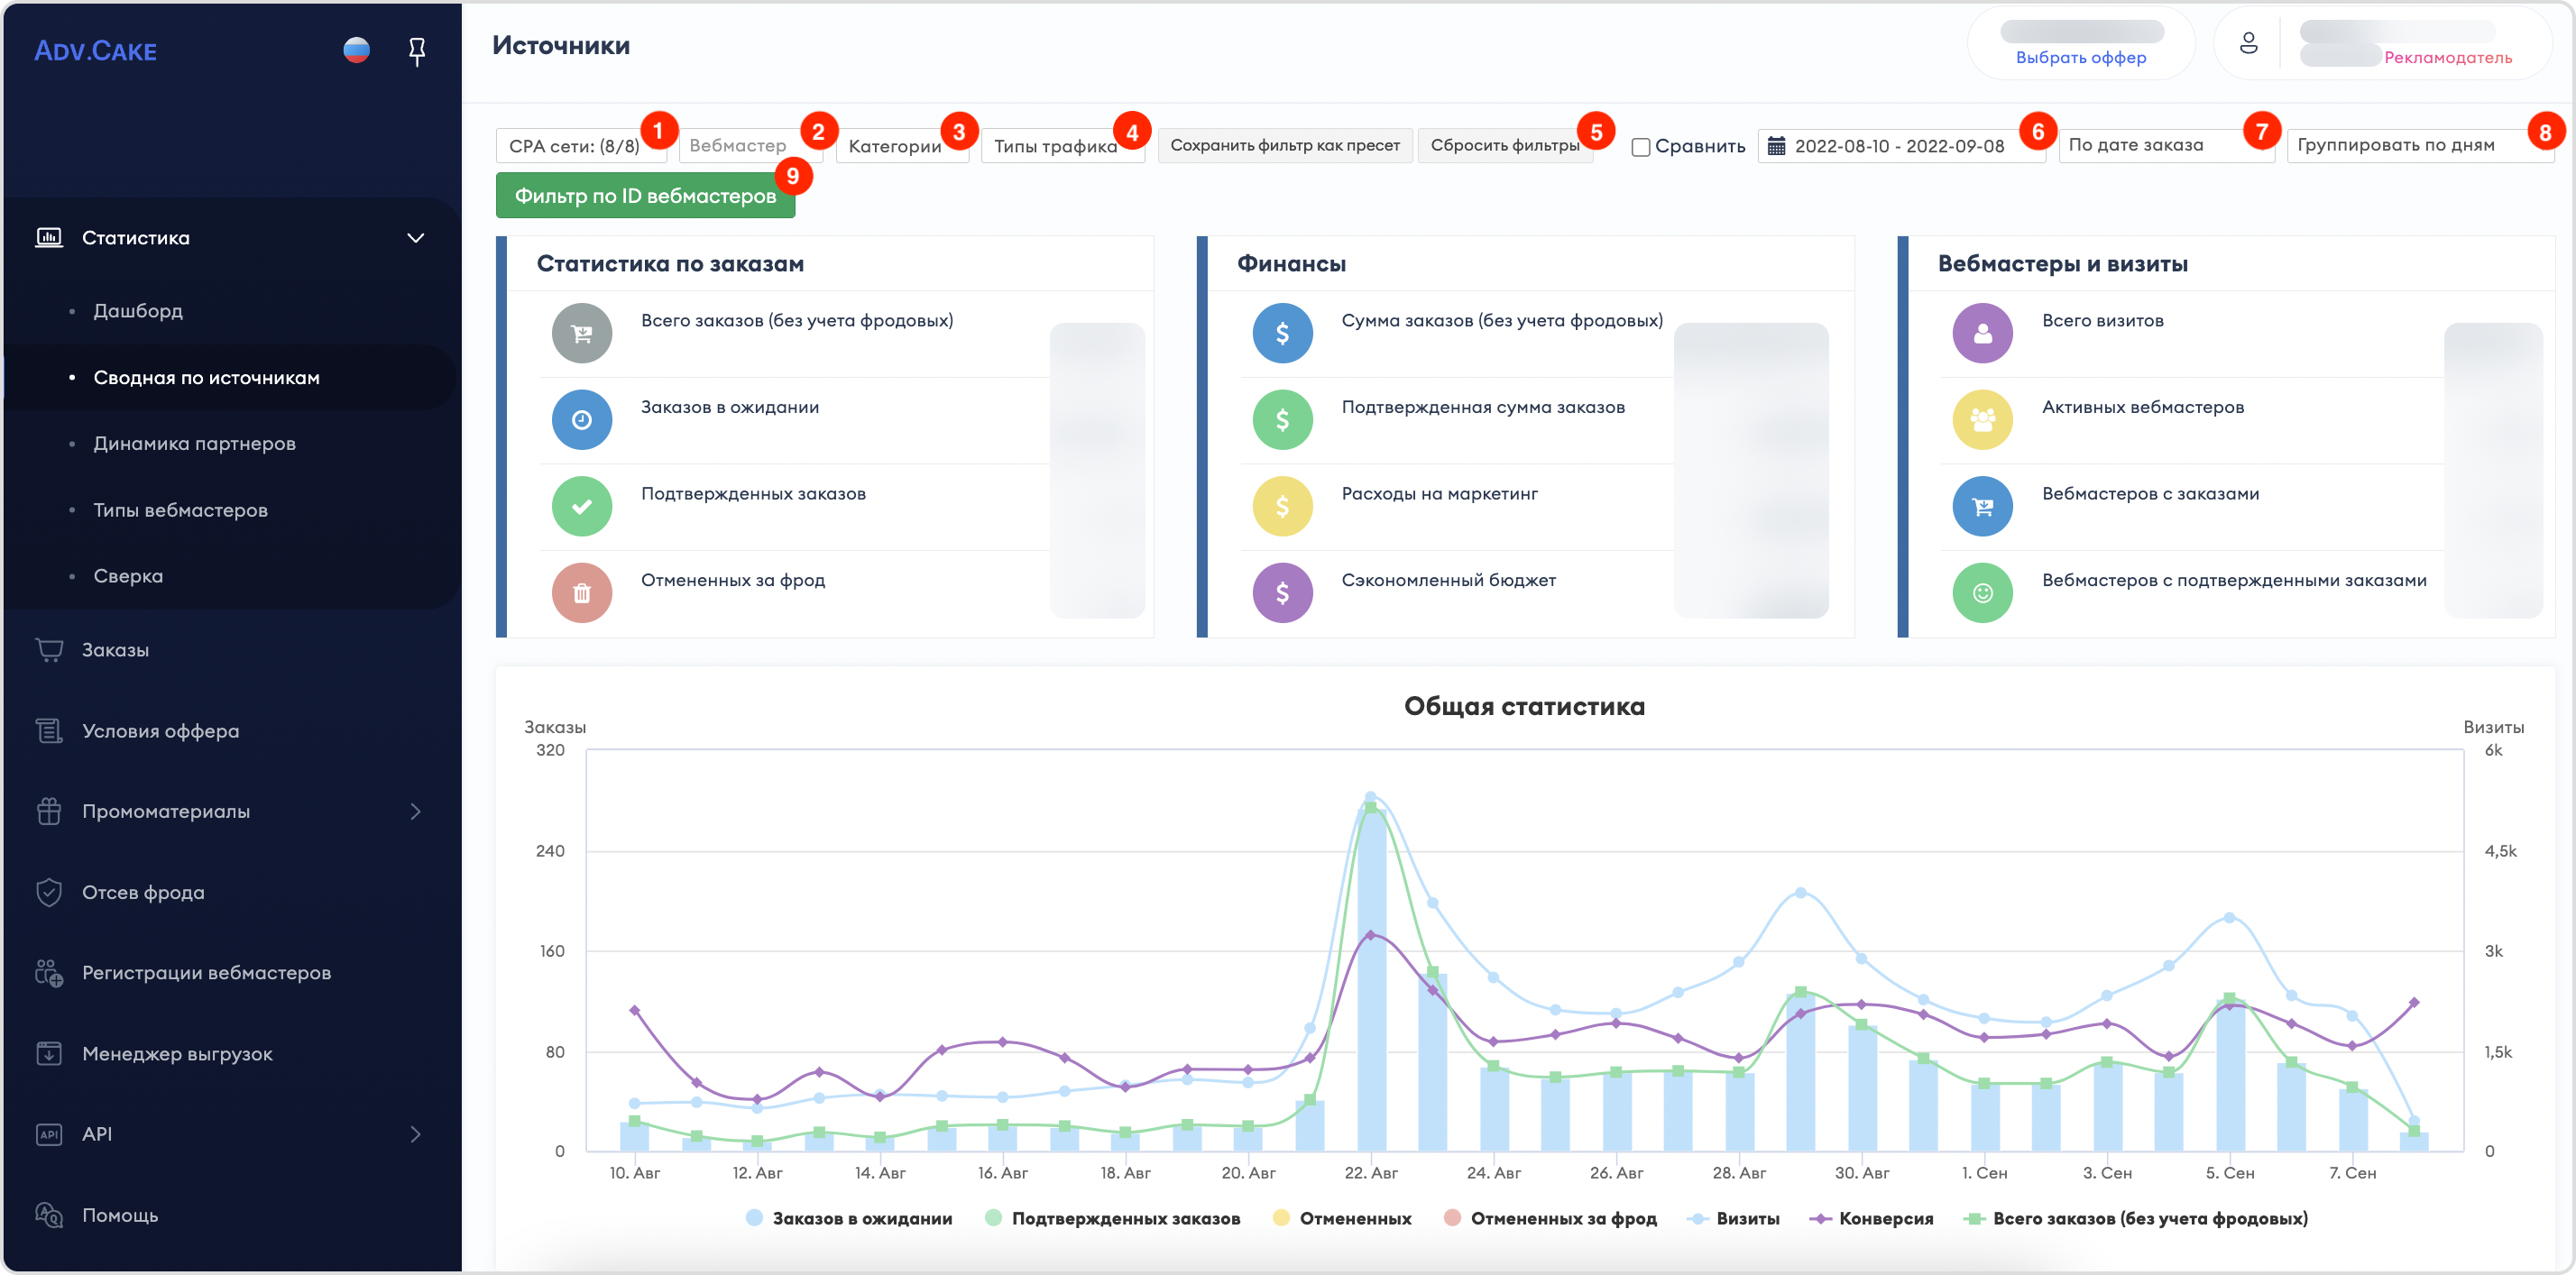This screenshot has width=2576, height=1275.
Task: Toggle Визиты legend series
Action: [x=1733, y=1218]
